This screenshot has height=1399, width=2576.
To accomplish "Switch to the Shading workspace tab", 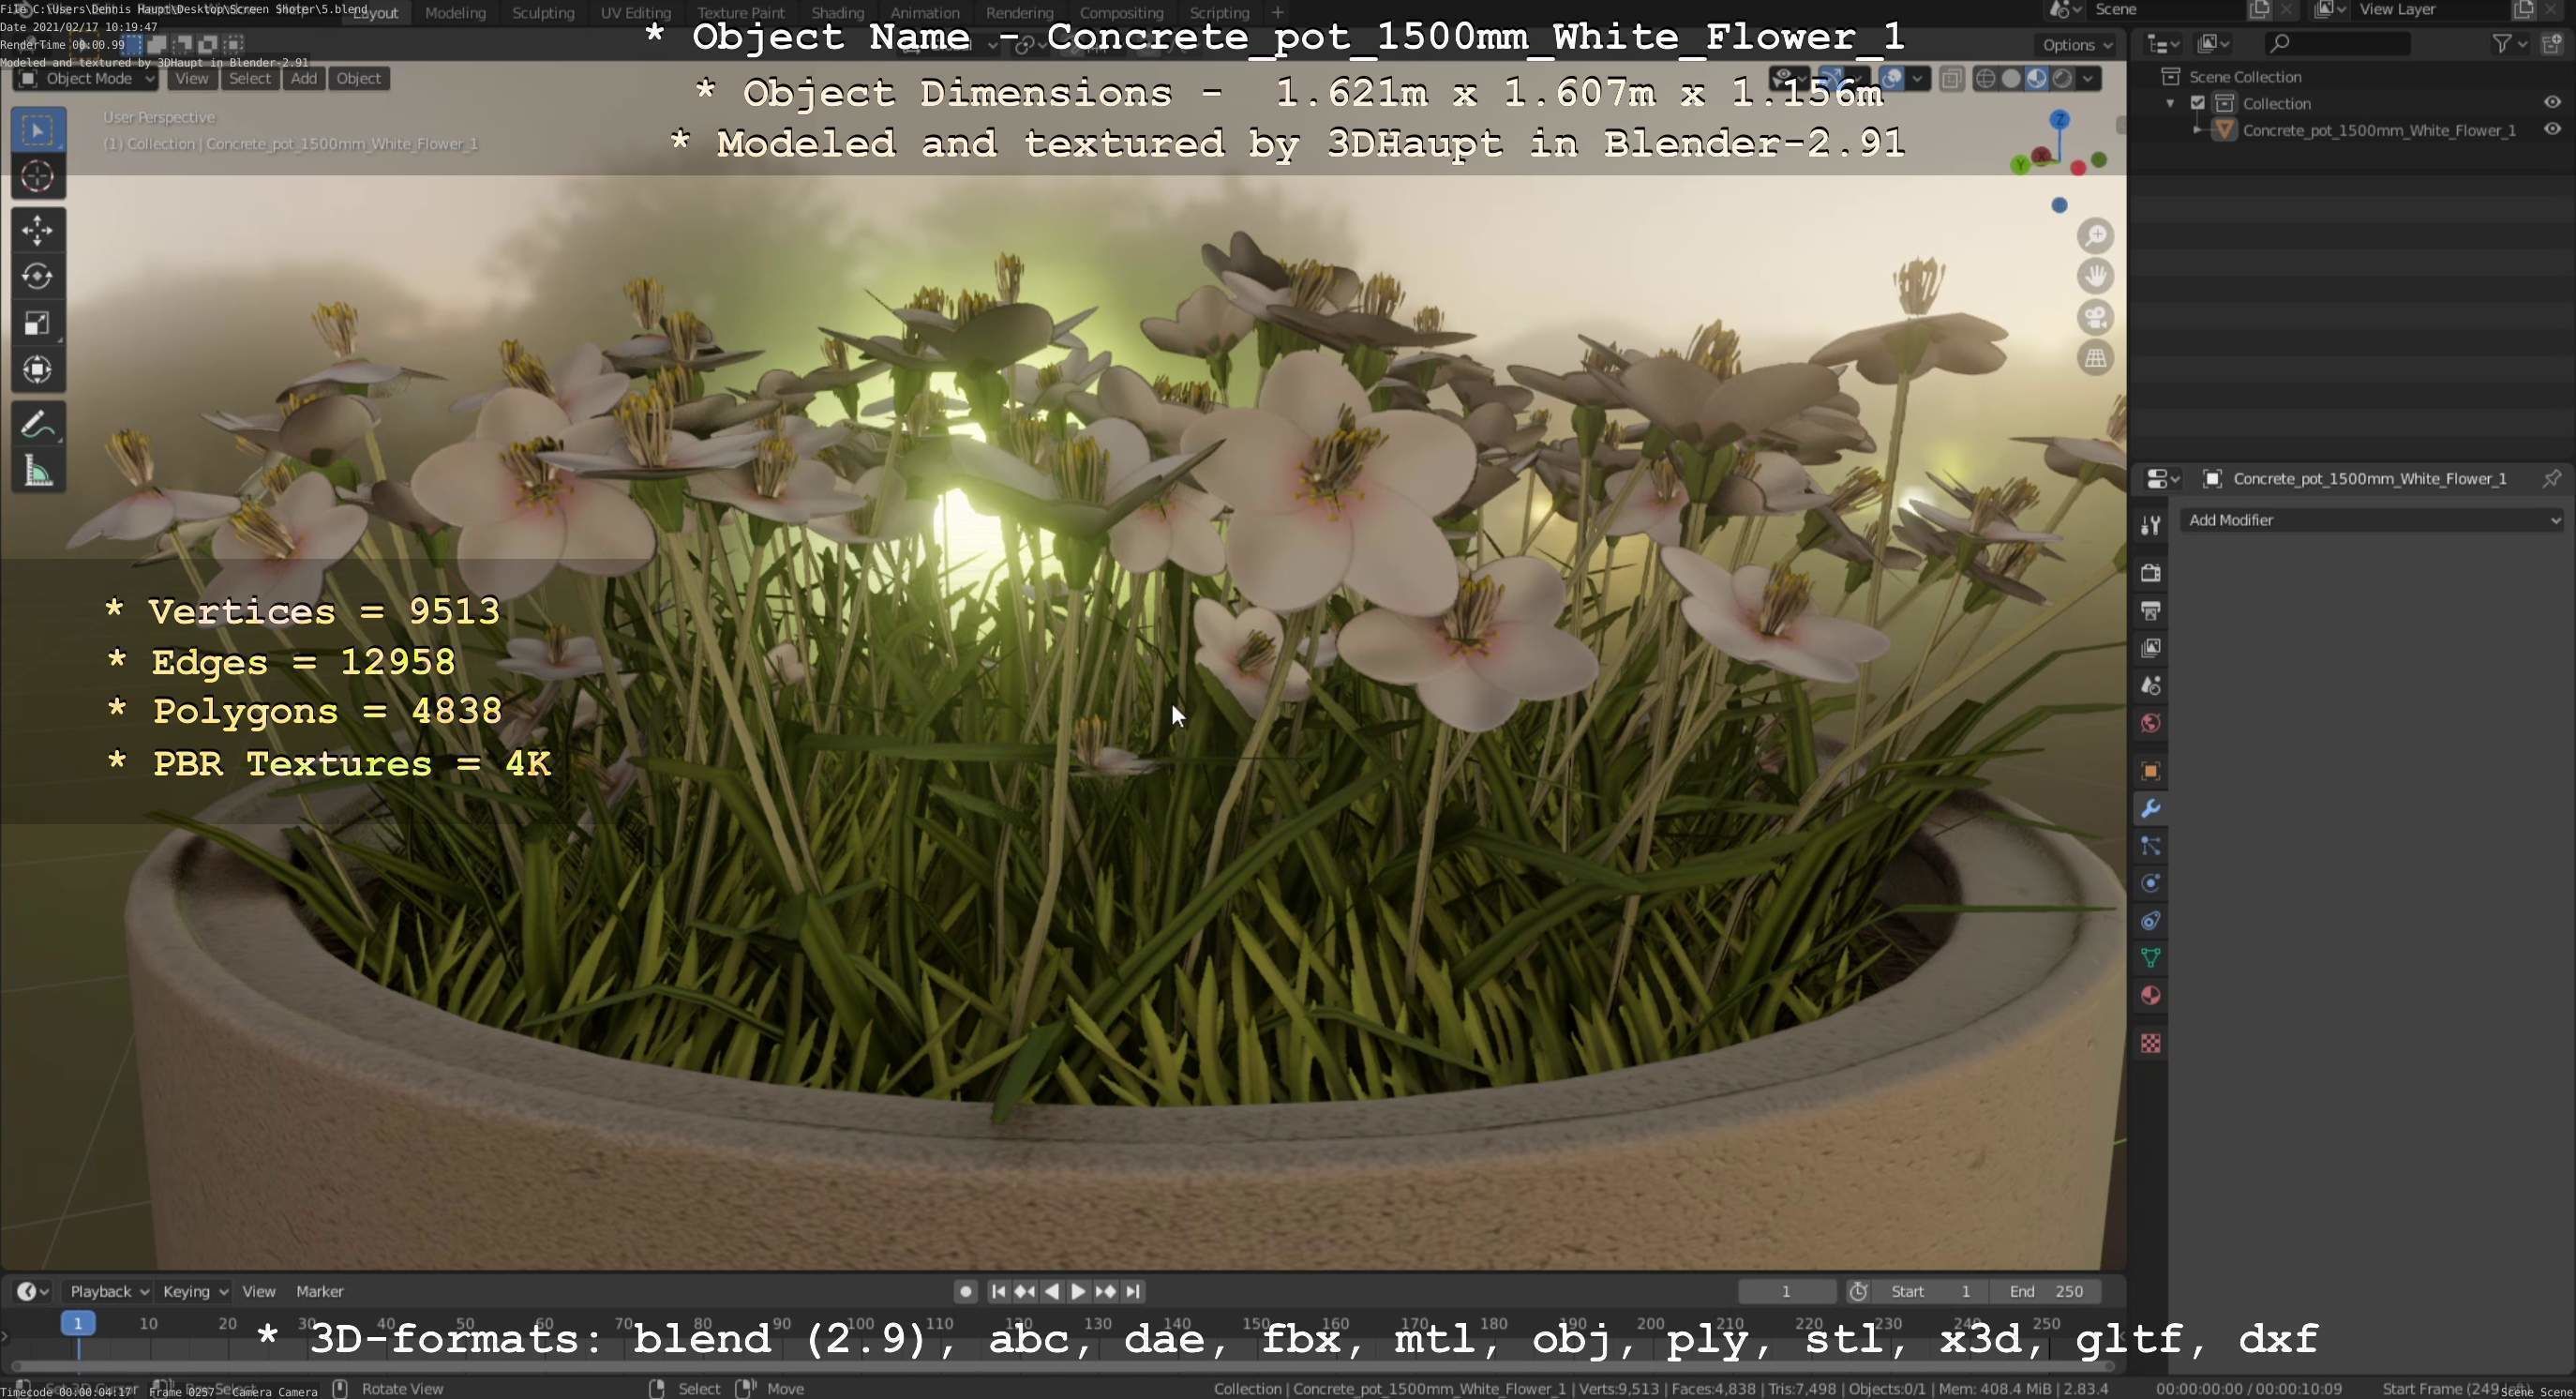I will pyautogui.click(x=837, y=13).
